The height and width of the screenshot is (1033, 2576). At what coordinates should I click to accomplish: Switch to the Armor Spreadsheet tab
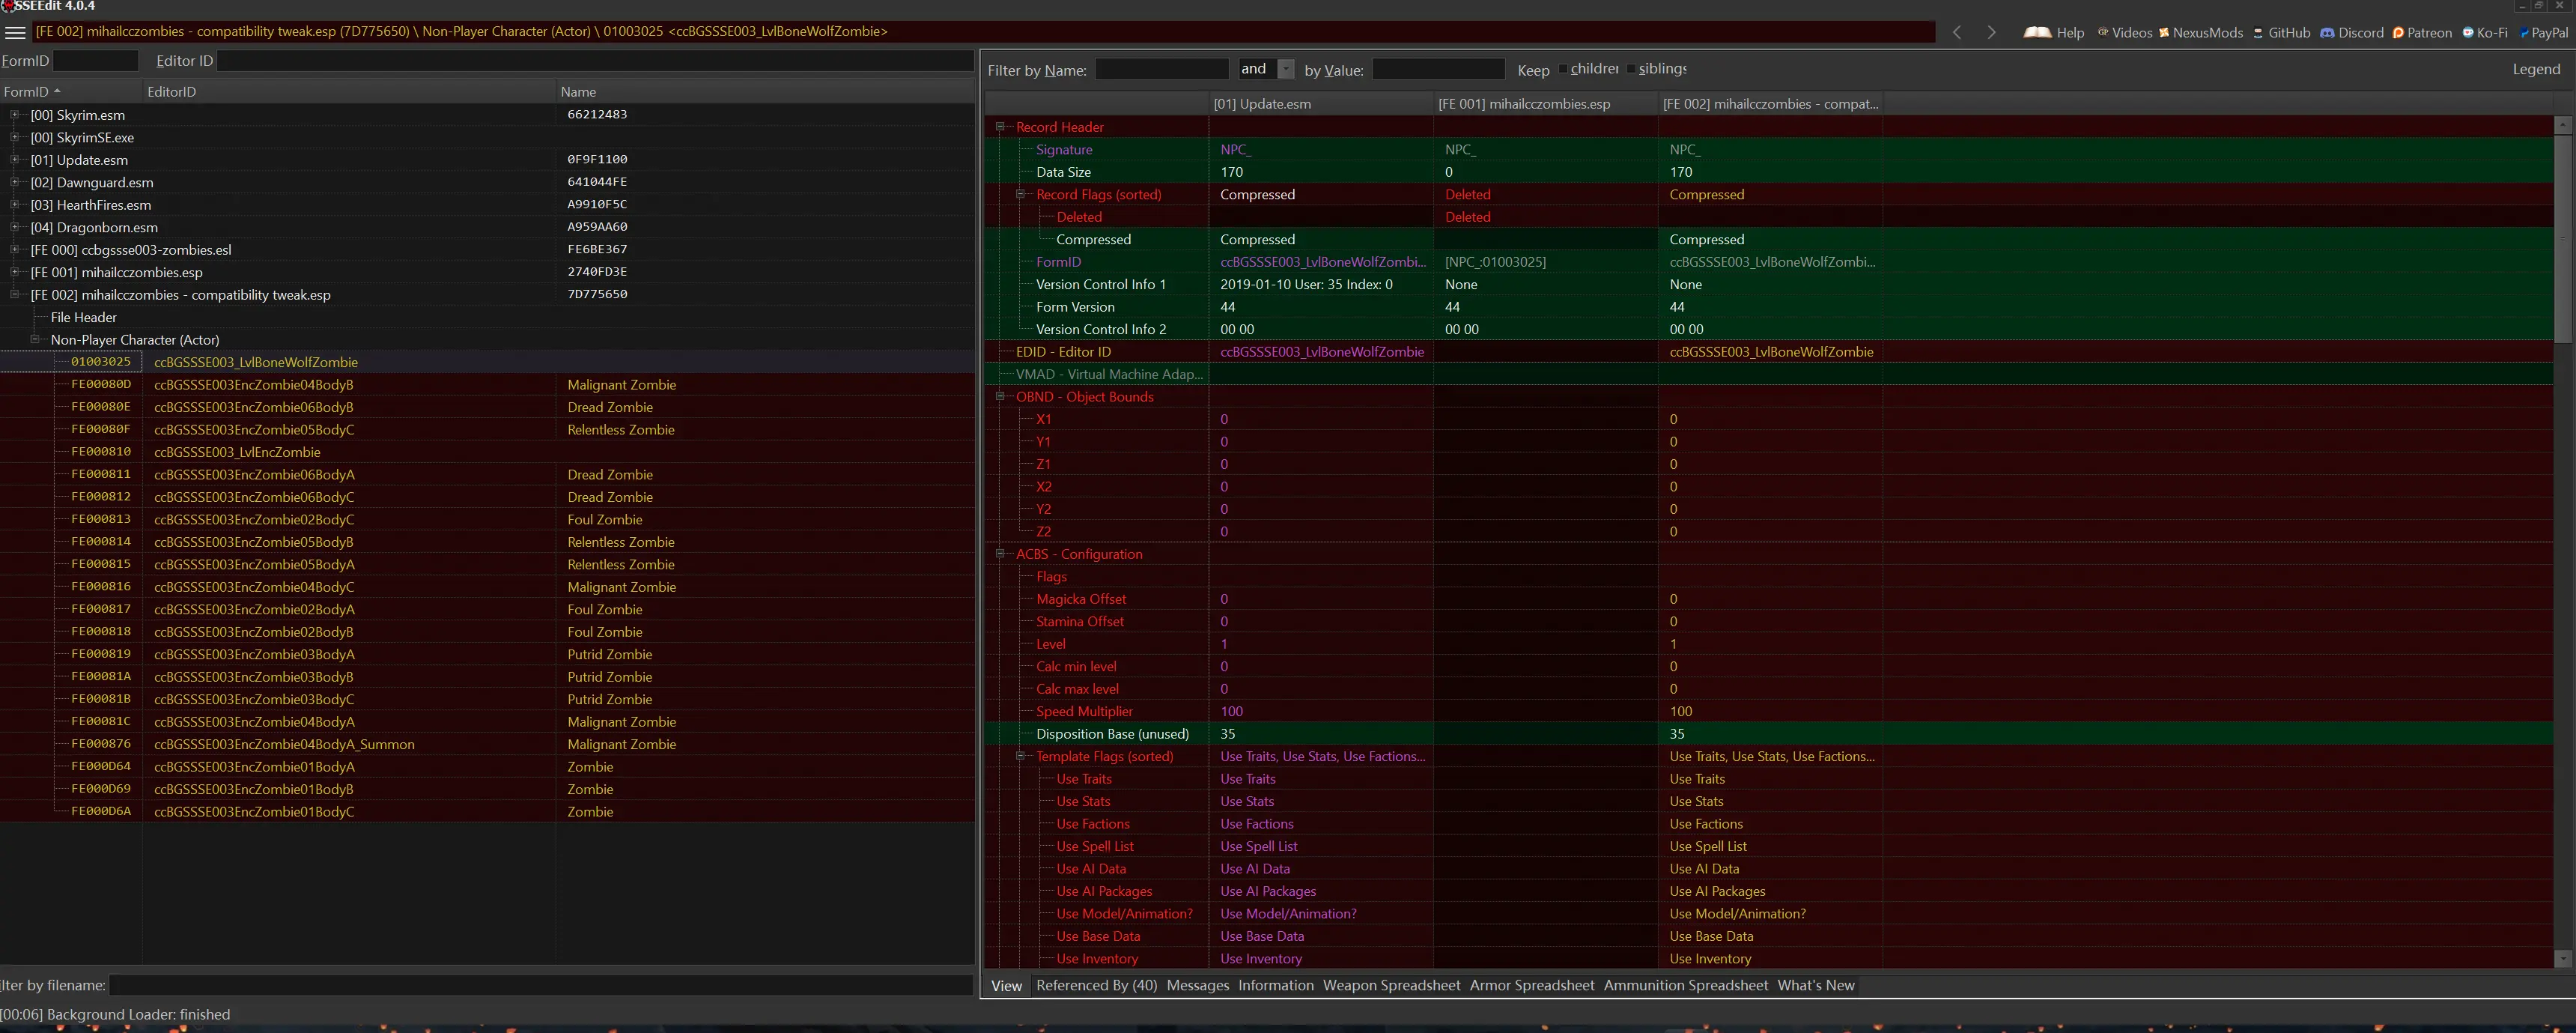pos(1531,985)
